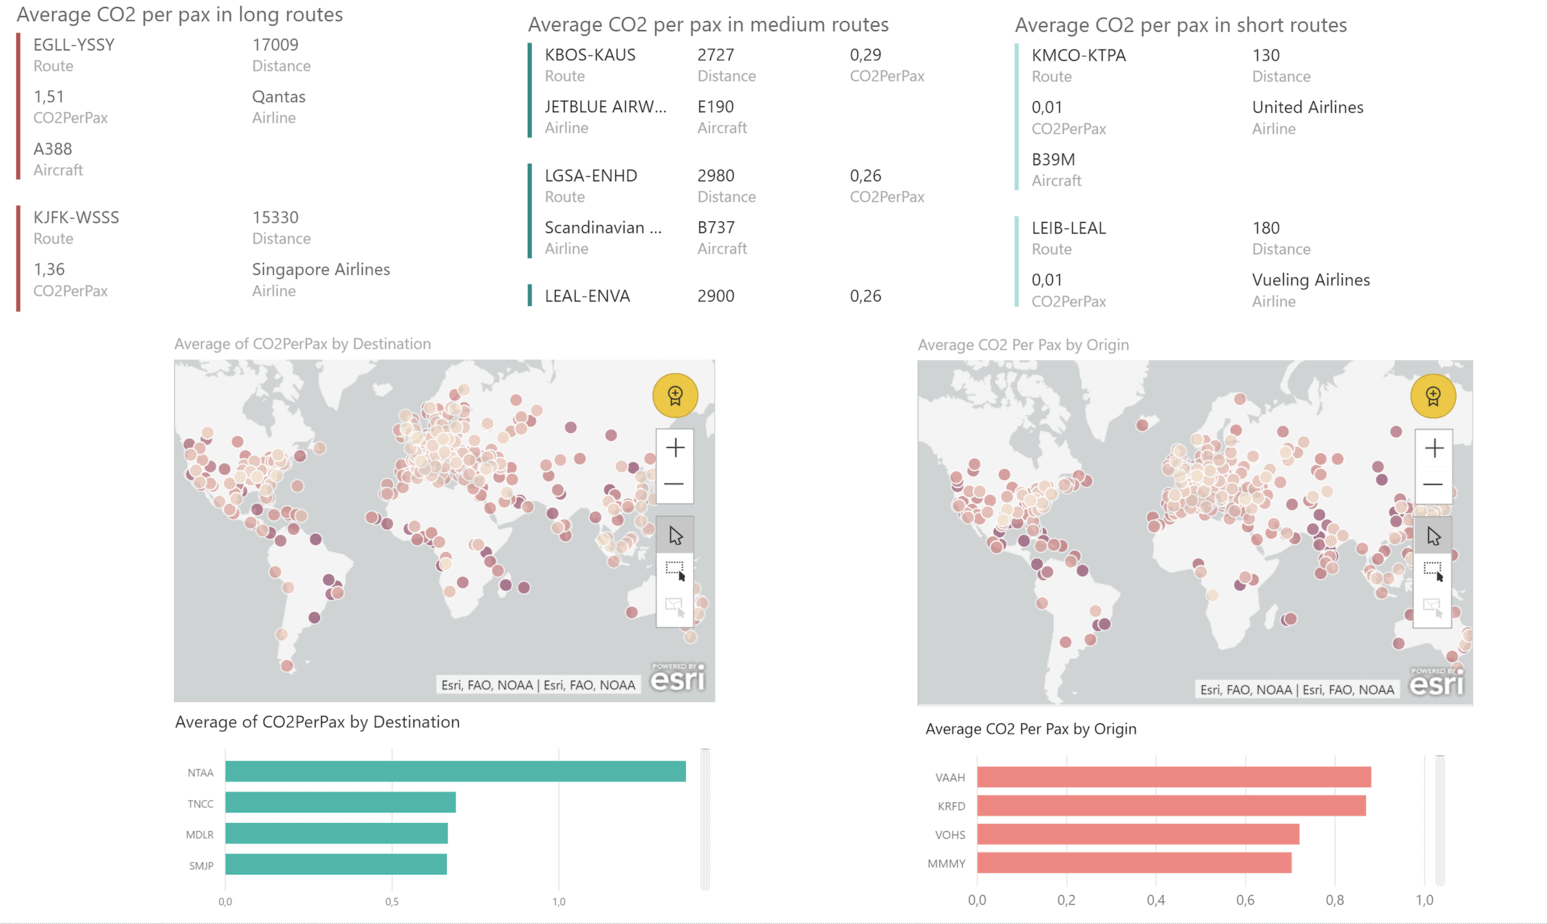
Task: Select the arrow pointer tool on Destination map
Action: [677, 534]
